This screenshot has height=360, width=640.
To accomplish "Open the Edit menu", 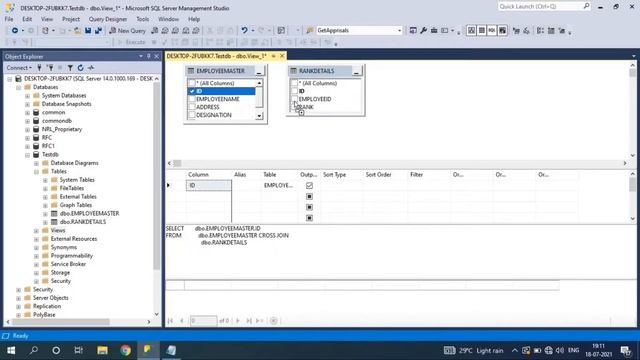I will pyautogui.click(x=27, y=19).
